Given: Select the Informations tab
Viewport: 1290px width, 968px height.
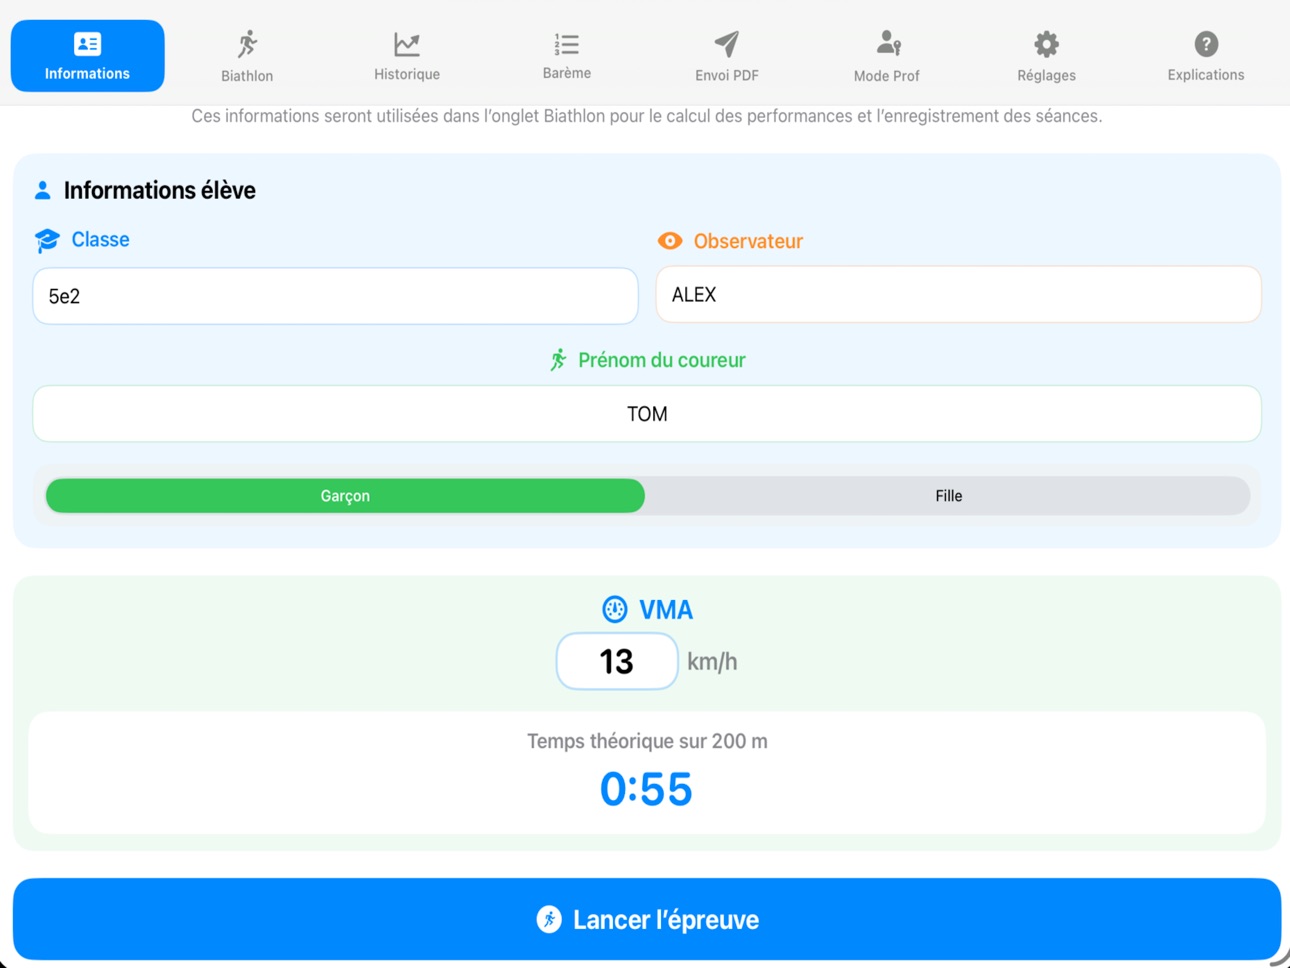Looking at the screenshot, I should click(87, 56).
